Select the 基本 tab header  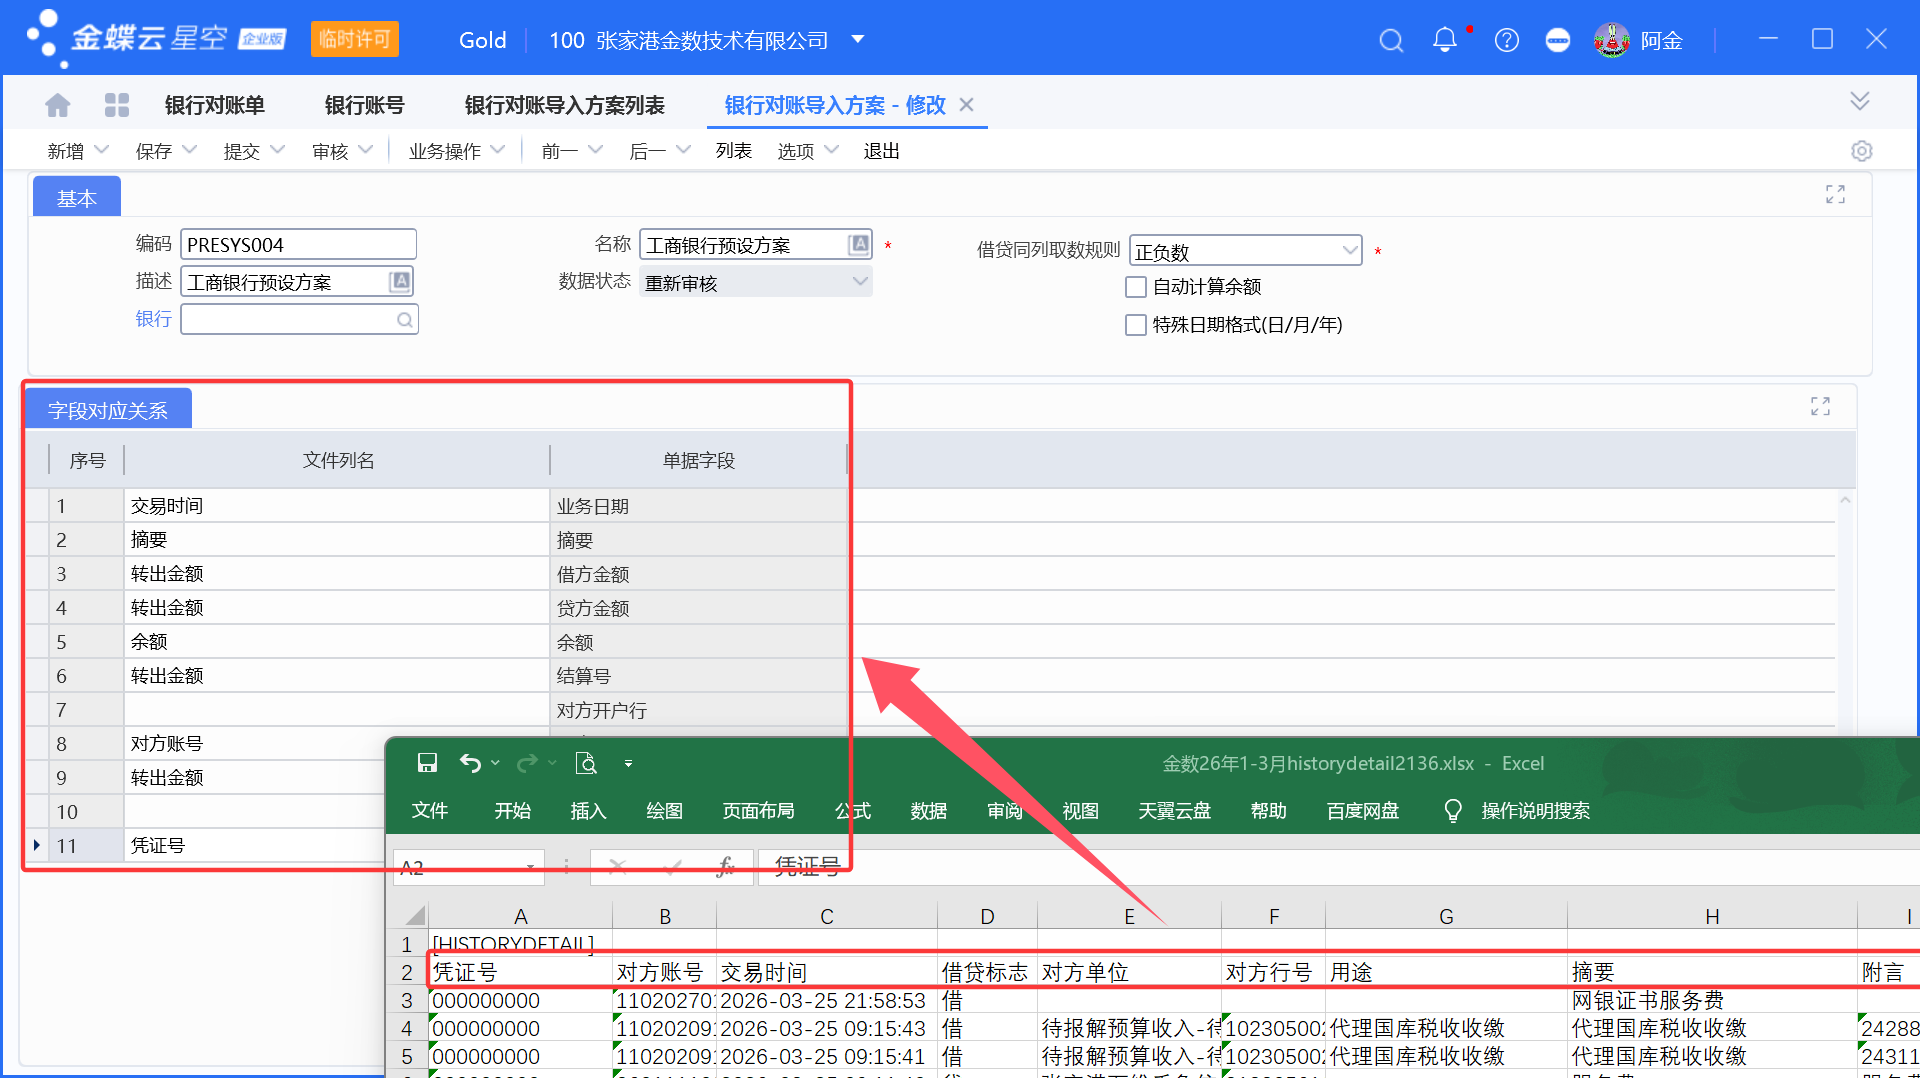77,198
